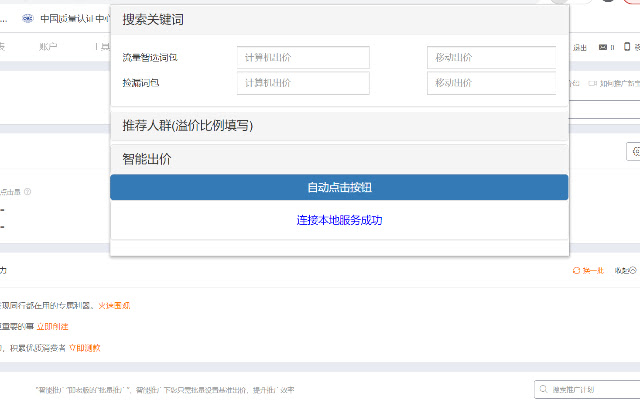Click the 换一批 orange link

pyautogui.click(x=593, y=271)
